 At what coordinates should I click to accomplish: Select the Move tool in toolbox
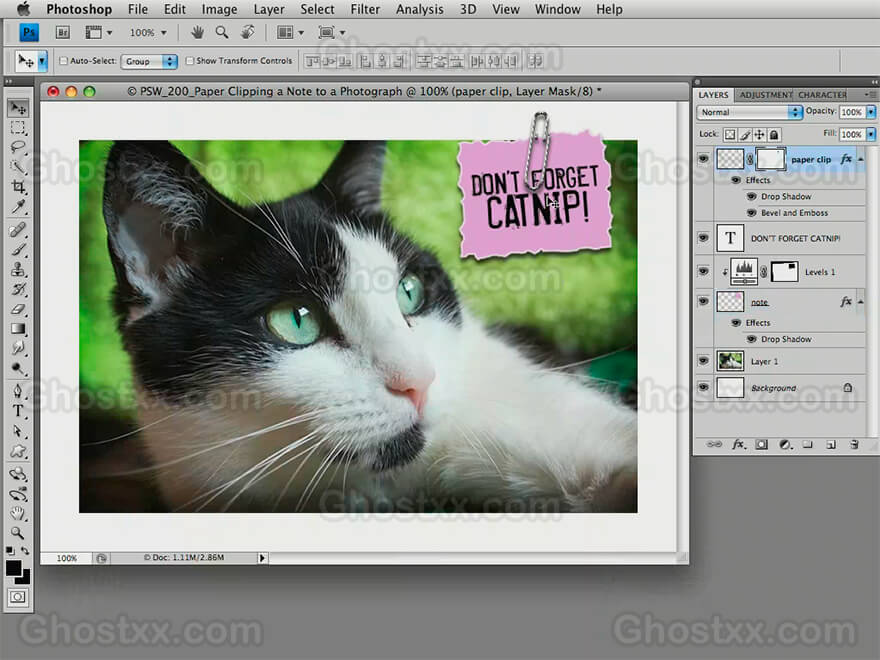point(18,108)
